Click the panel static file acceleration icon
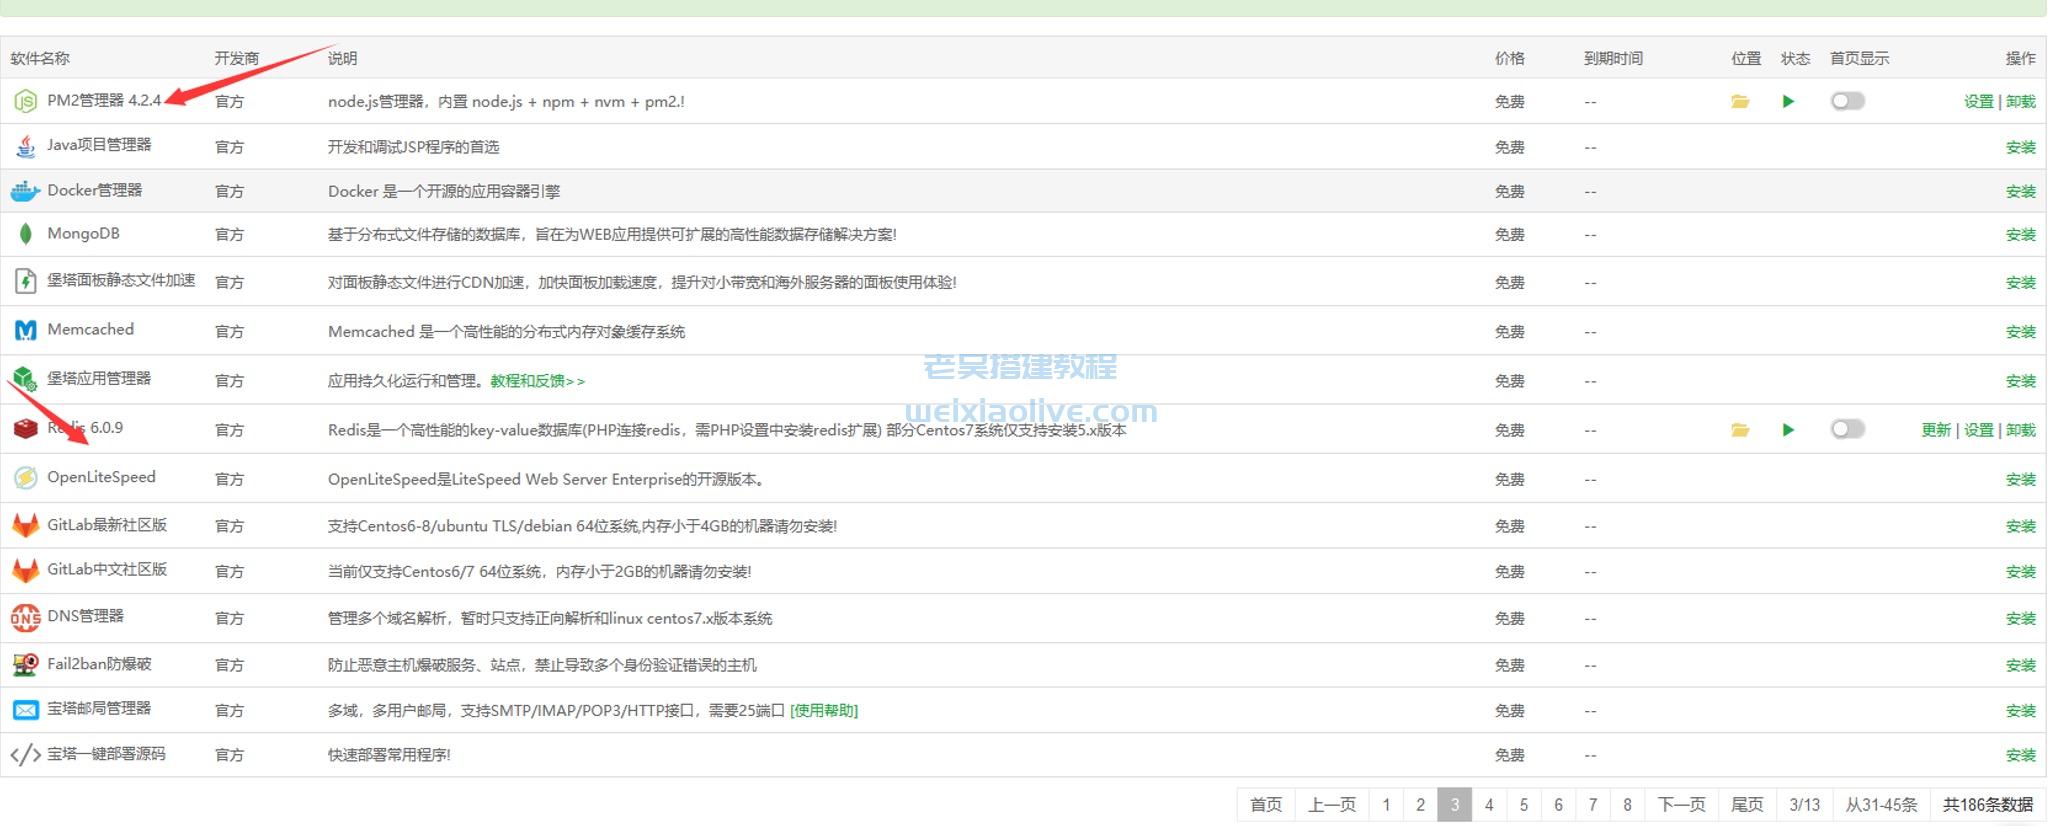The height and width of the screenshot is (826, 2062). click(25, 281)
